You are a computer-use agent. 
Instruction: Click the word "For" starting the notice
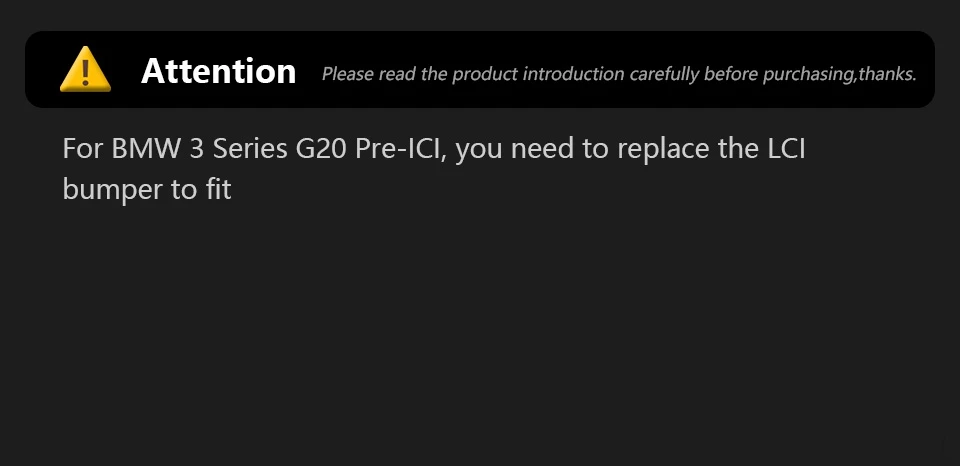click(83, 150)
